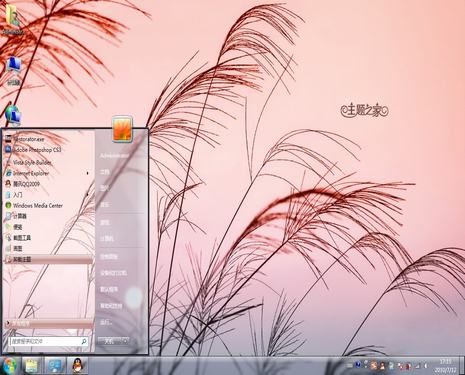Screen dimensions: 465x375
Task: Open the Paint (画图) entry
Action: coord(49,248)
